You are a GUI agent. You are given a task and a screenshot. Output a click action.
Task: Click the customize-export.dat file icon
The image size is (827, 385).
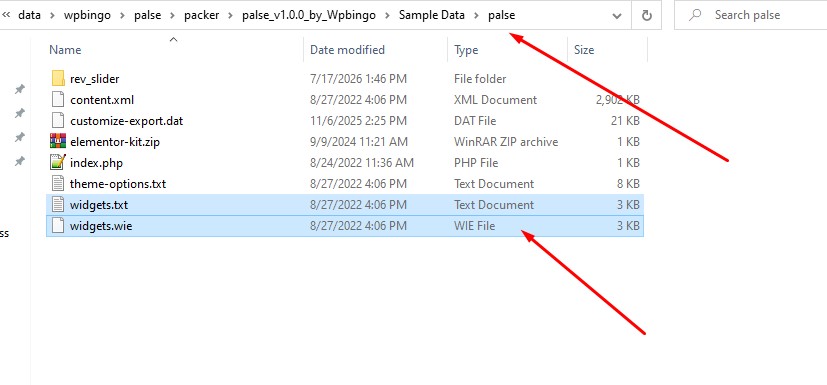[58, 121]
